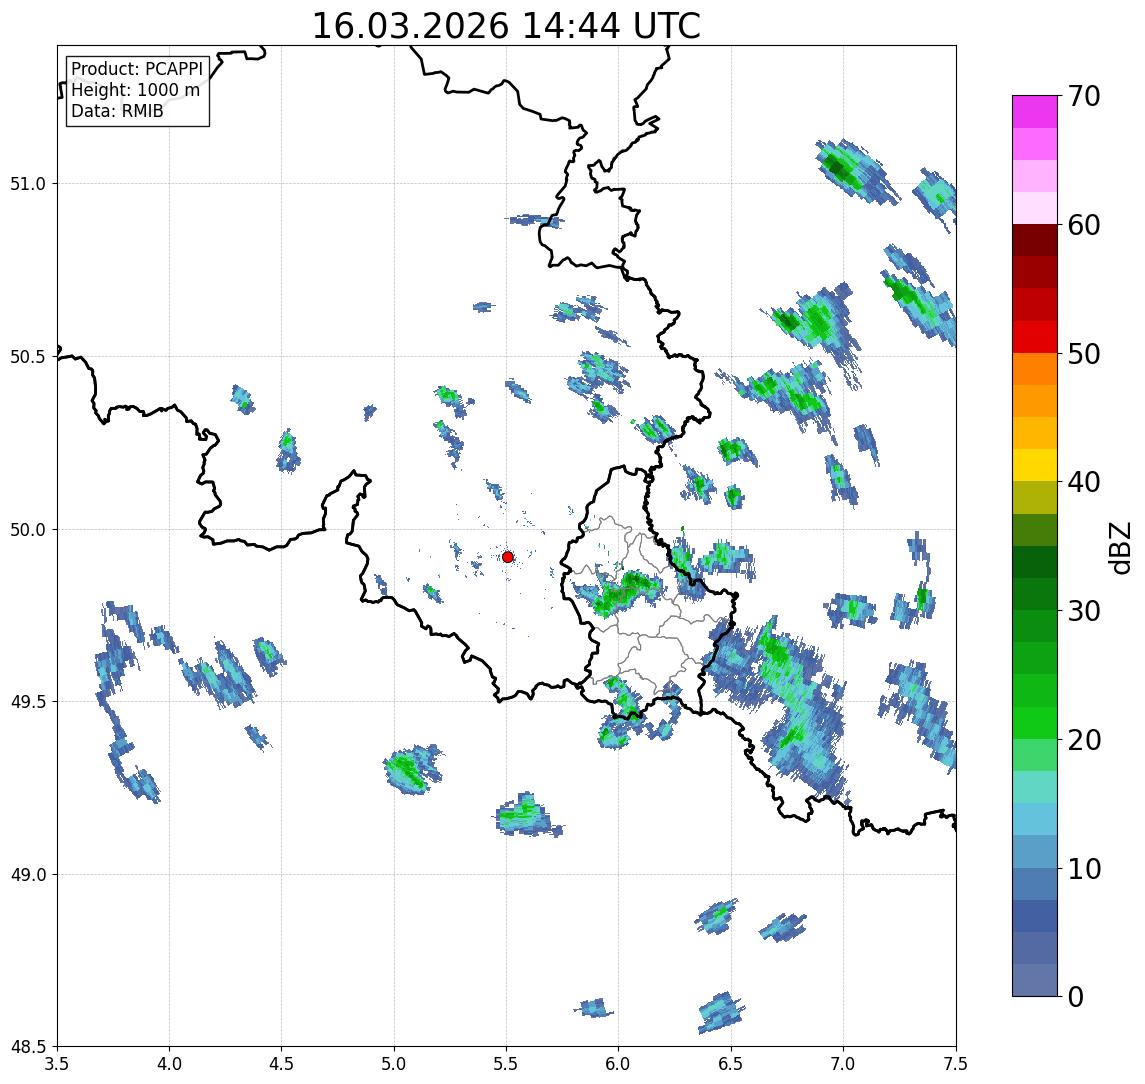Pick the palest pink swatch just above 60
Screen dimensions: 1145x1084
(1035, 208)
